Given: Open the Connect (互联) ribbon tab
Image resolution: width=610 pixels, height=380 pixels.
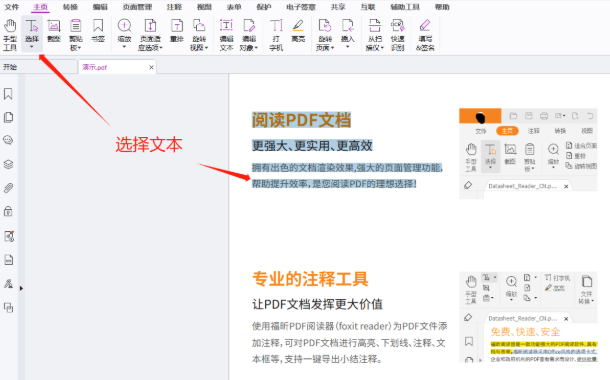Looking at the screenshot, I should (x=368, y=7).
